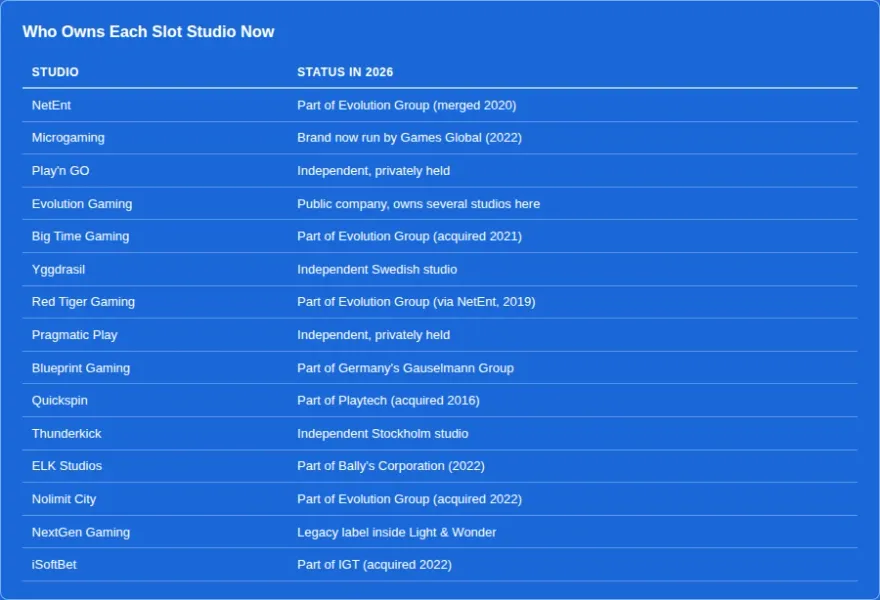
Task: Click 'Part of Evolution Group (via NetEnt, 2019)'
Action: 416,302
